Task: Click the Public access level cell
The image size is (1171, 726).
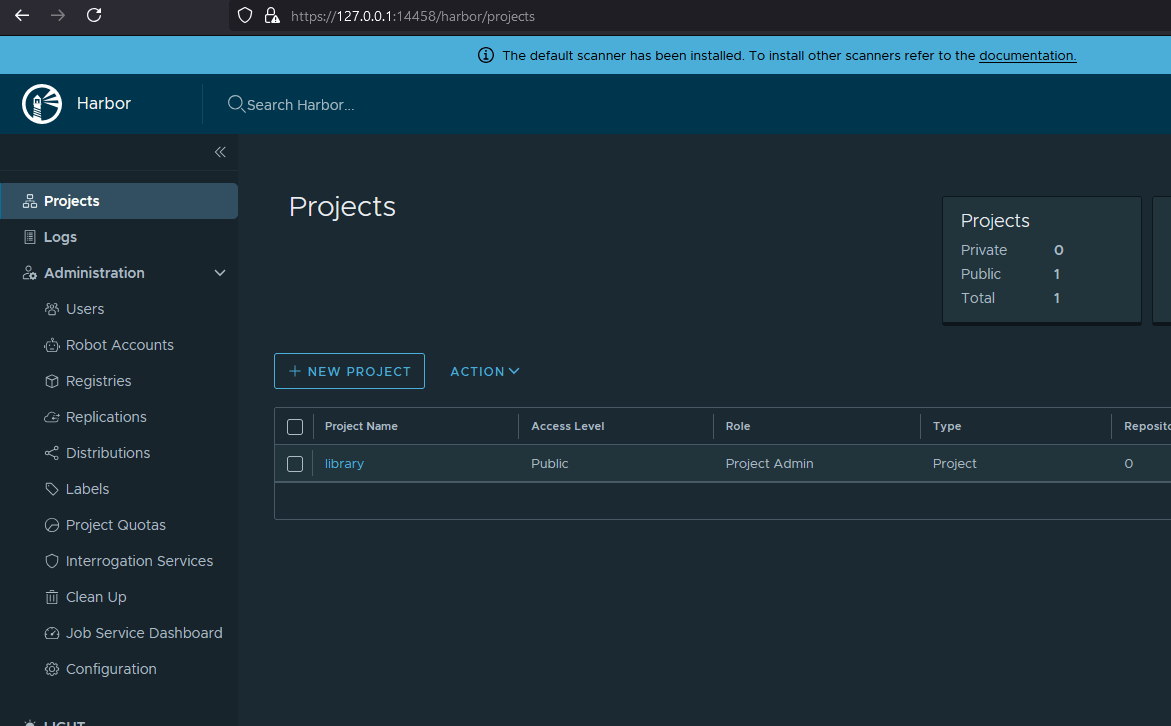Action: click(550, 464)
